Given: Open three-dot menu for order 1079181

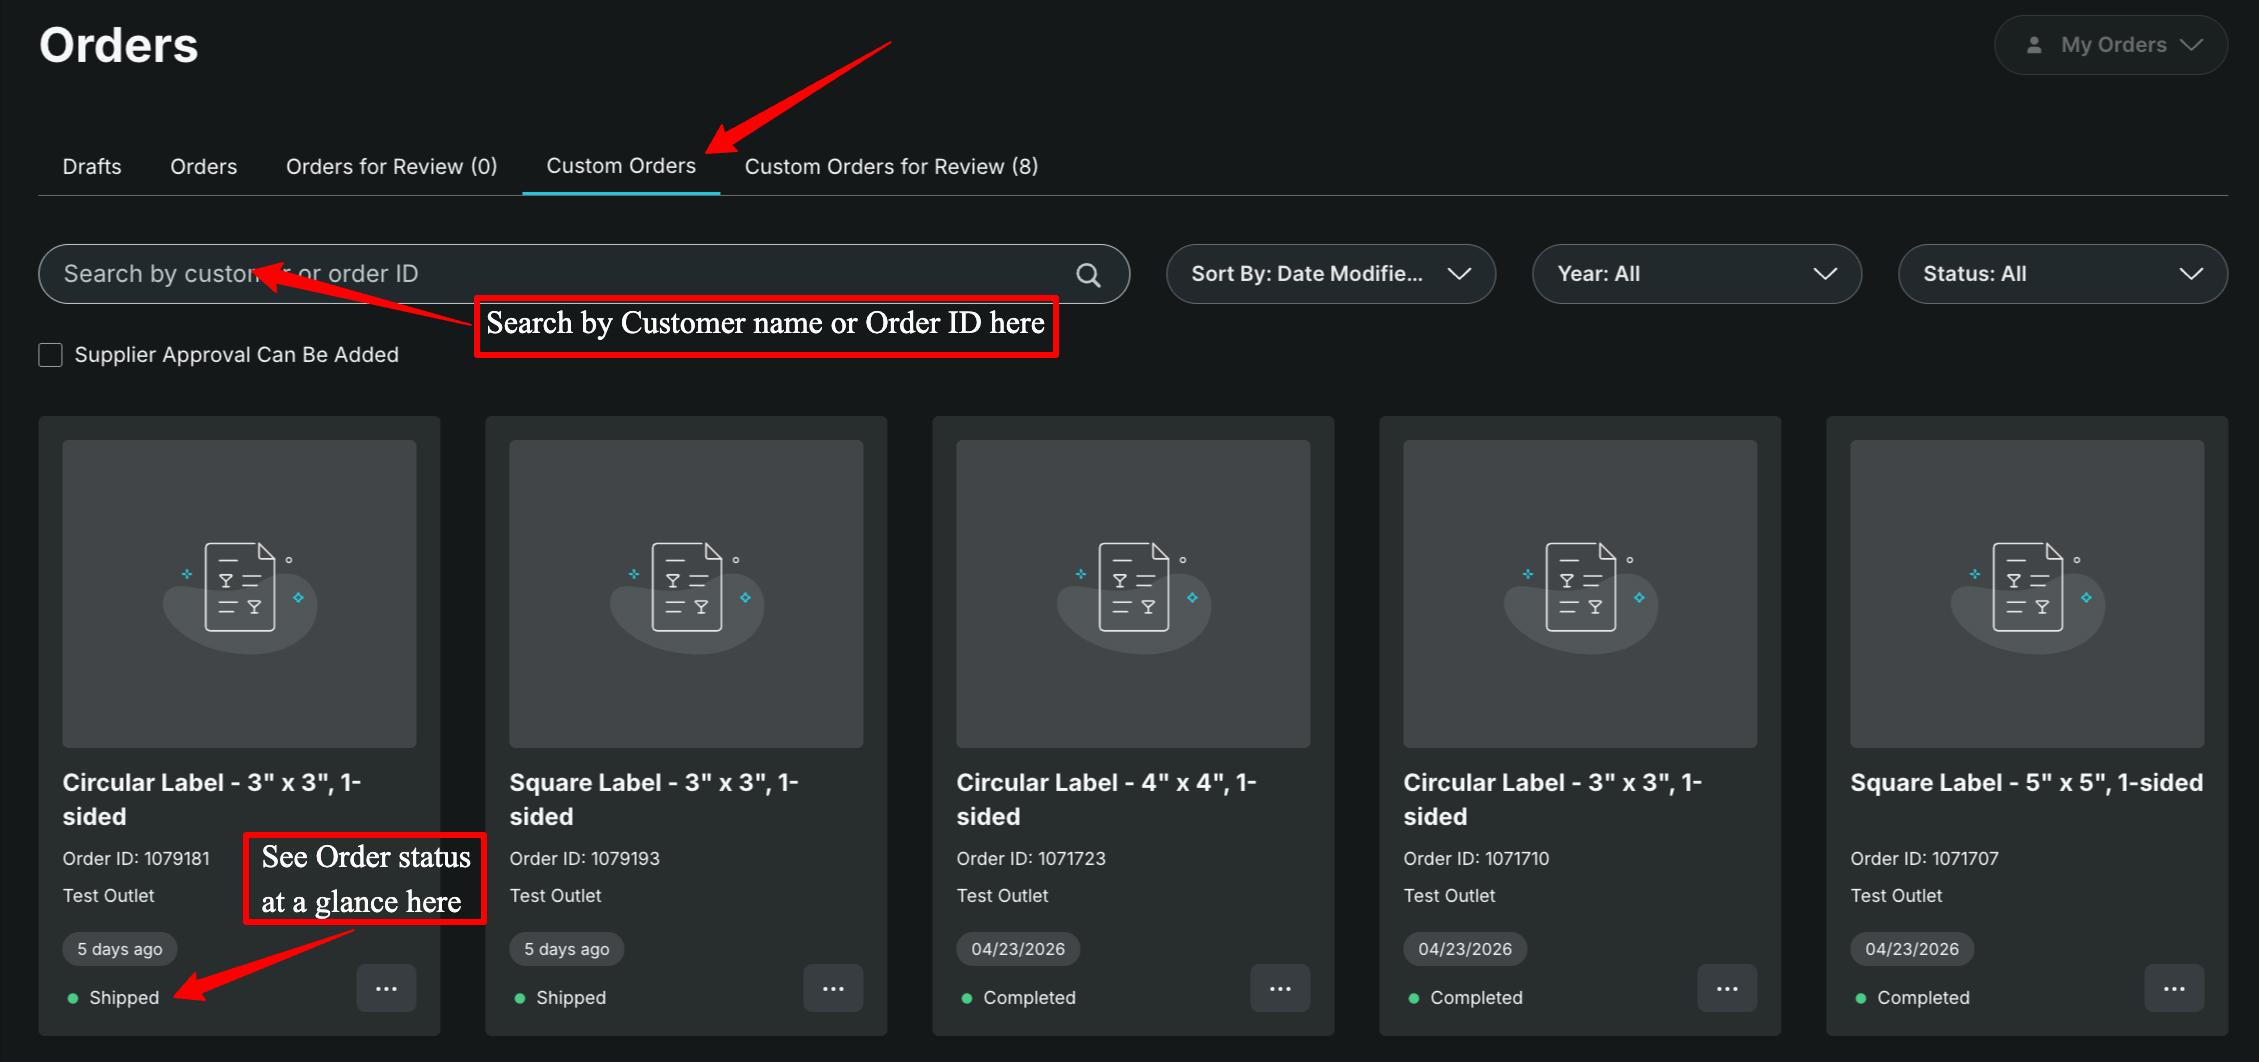Looking at the screenshot, I should [387, 989].
